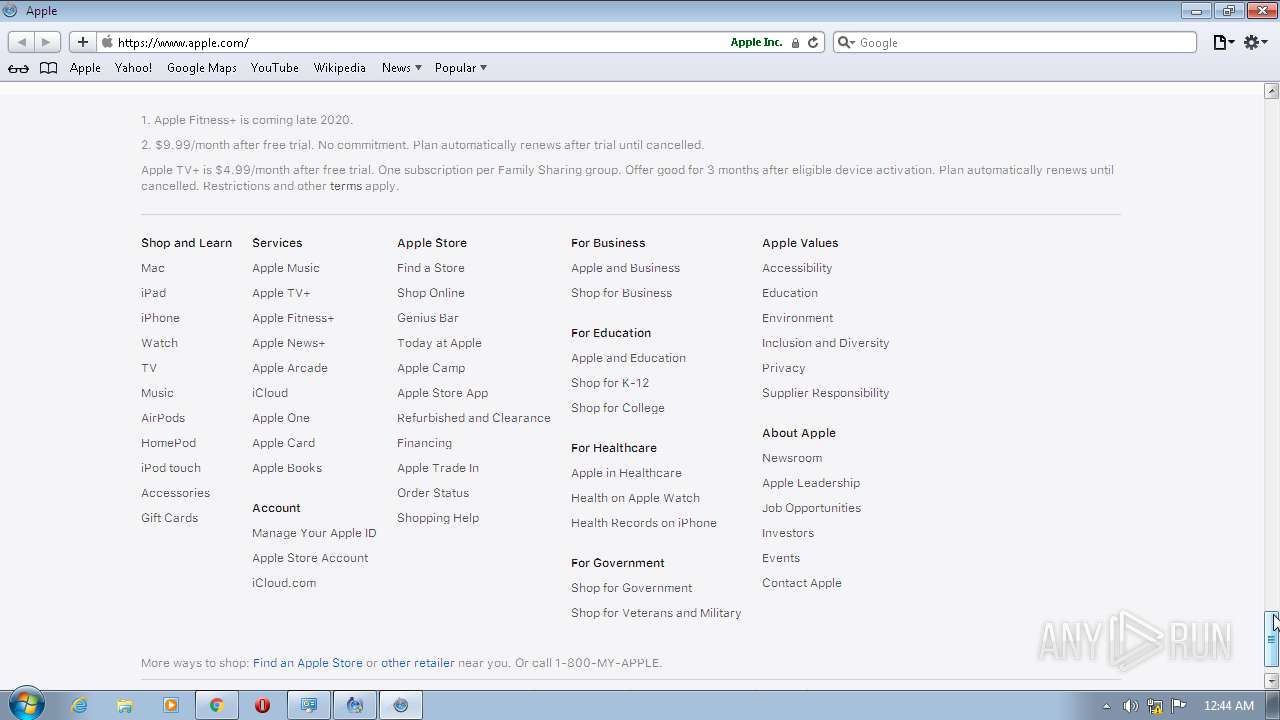Open the network tray icon

coord(1155,706)
